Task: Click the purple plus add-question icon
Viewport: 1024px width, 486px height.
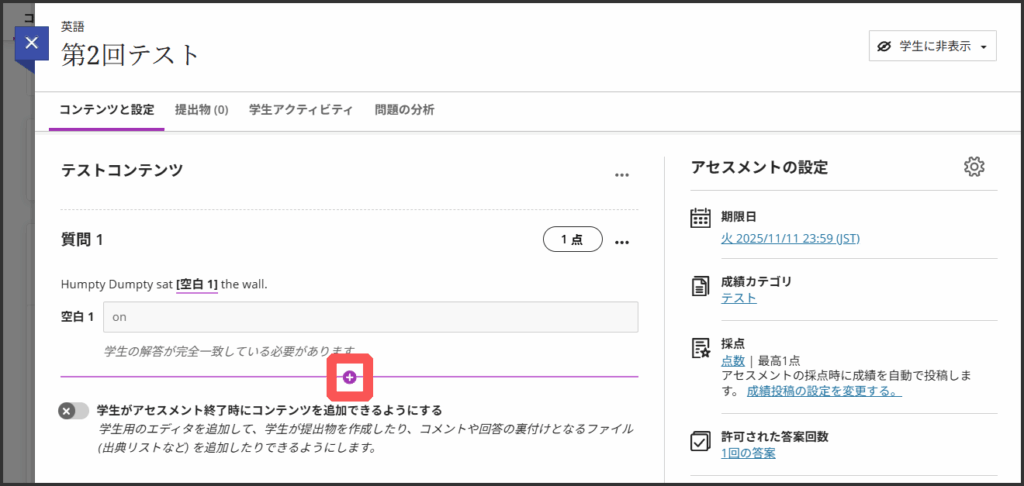Action: (x=350, y=377)
